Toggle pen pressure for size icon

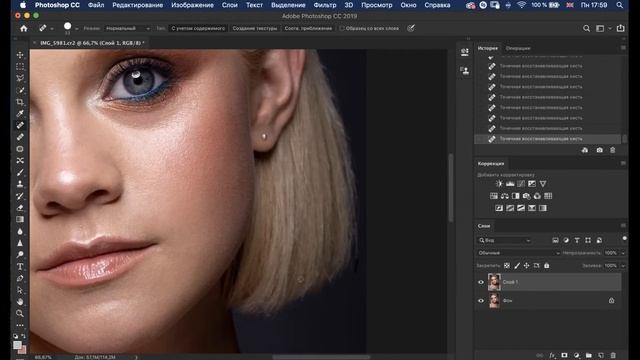pos(411,28)
